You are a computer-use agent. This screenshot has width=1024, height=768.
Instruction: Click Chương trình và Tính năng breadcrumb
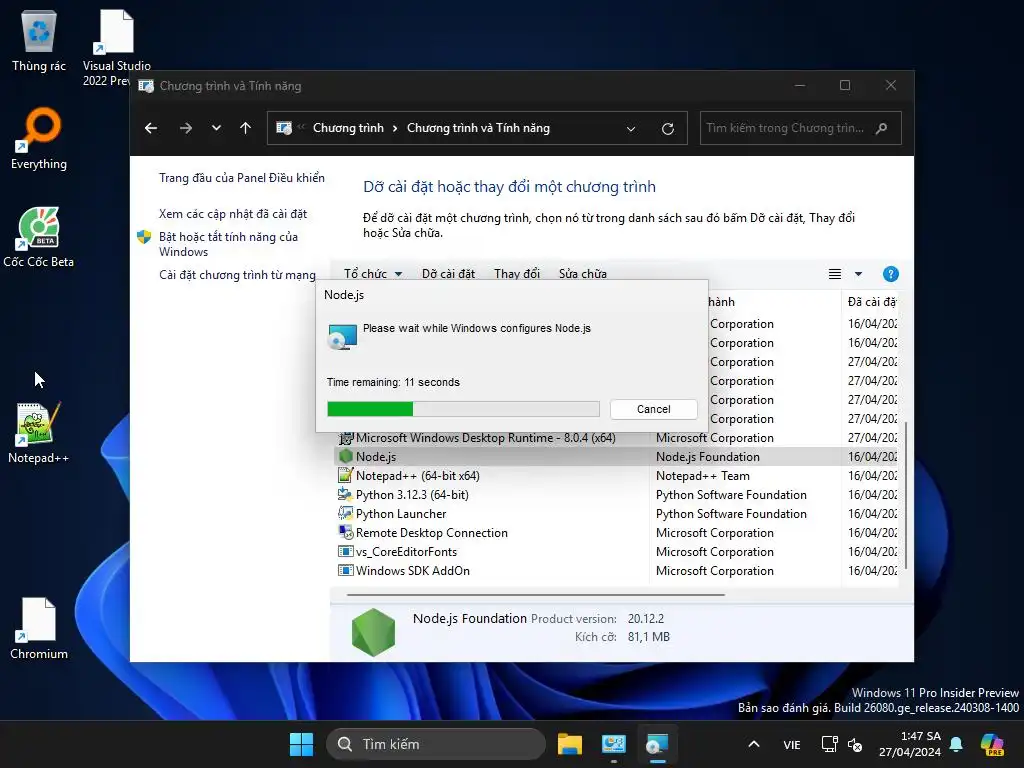point(478,128)
